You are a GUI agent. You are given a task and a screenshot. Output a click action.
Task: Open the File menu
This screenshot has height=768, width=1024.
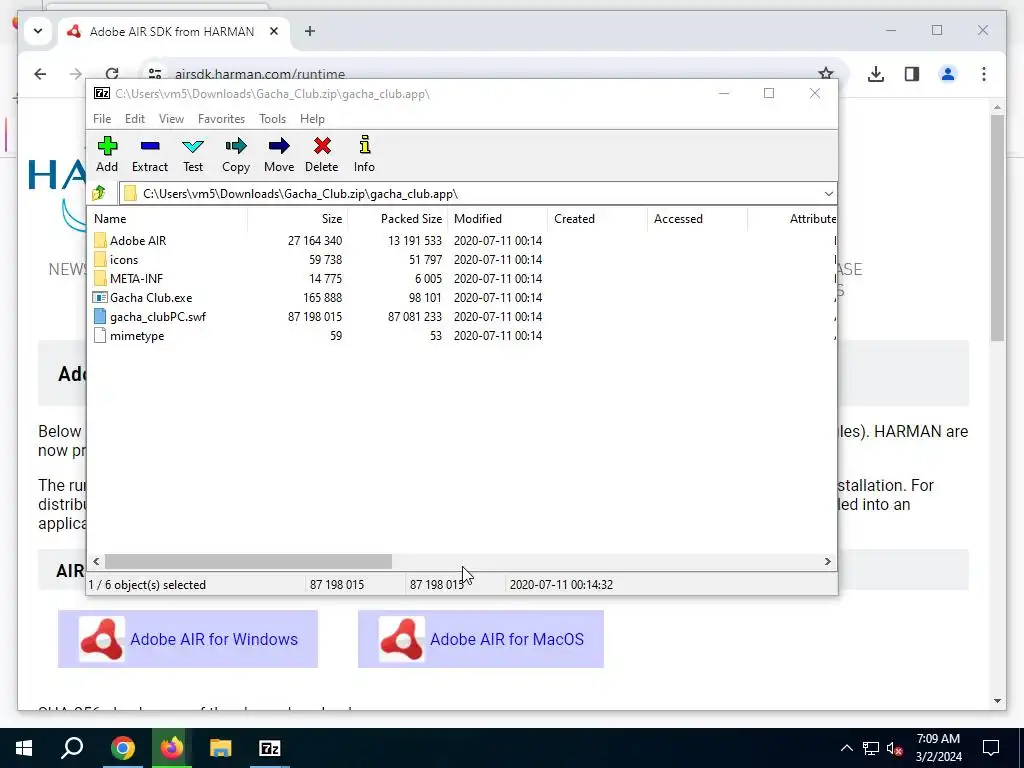tap(102, 119)
